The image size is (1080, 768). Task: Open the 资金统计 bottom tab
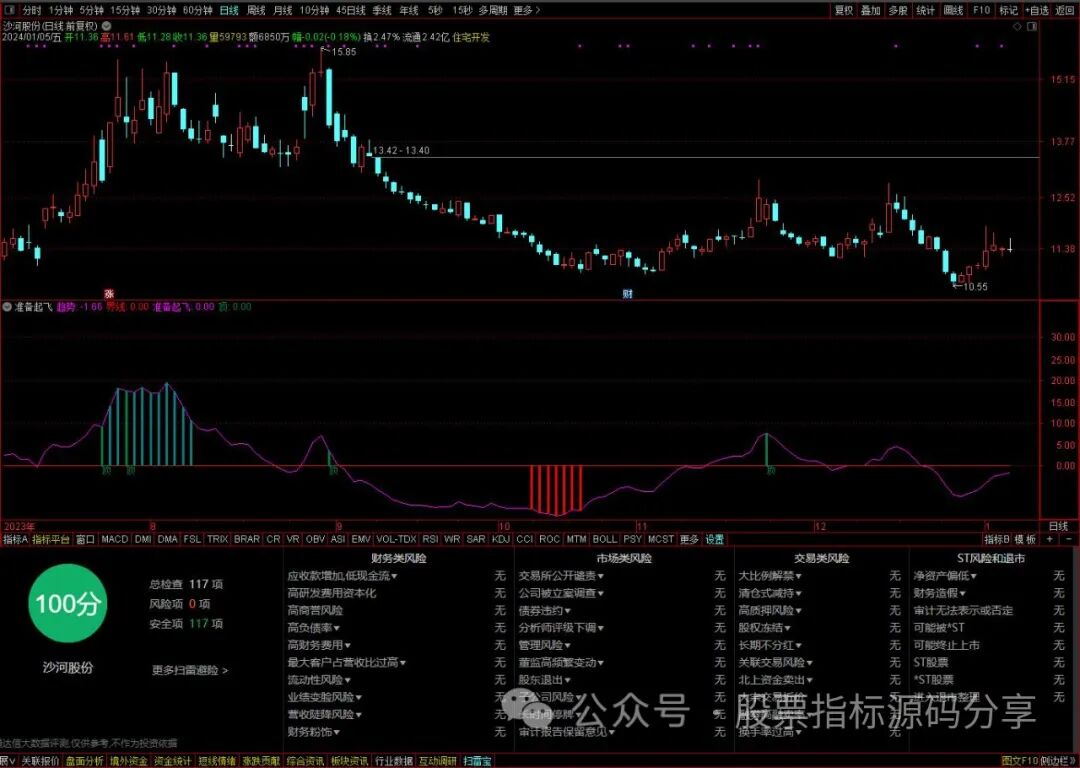point(172,761)
